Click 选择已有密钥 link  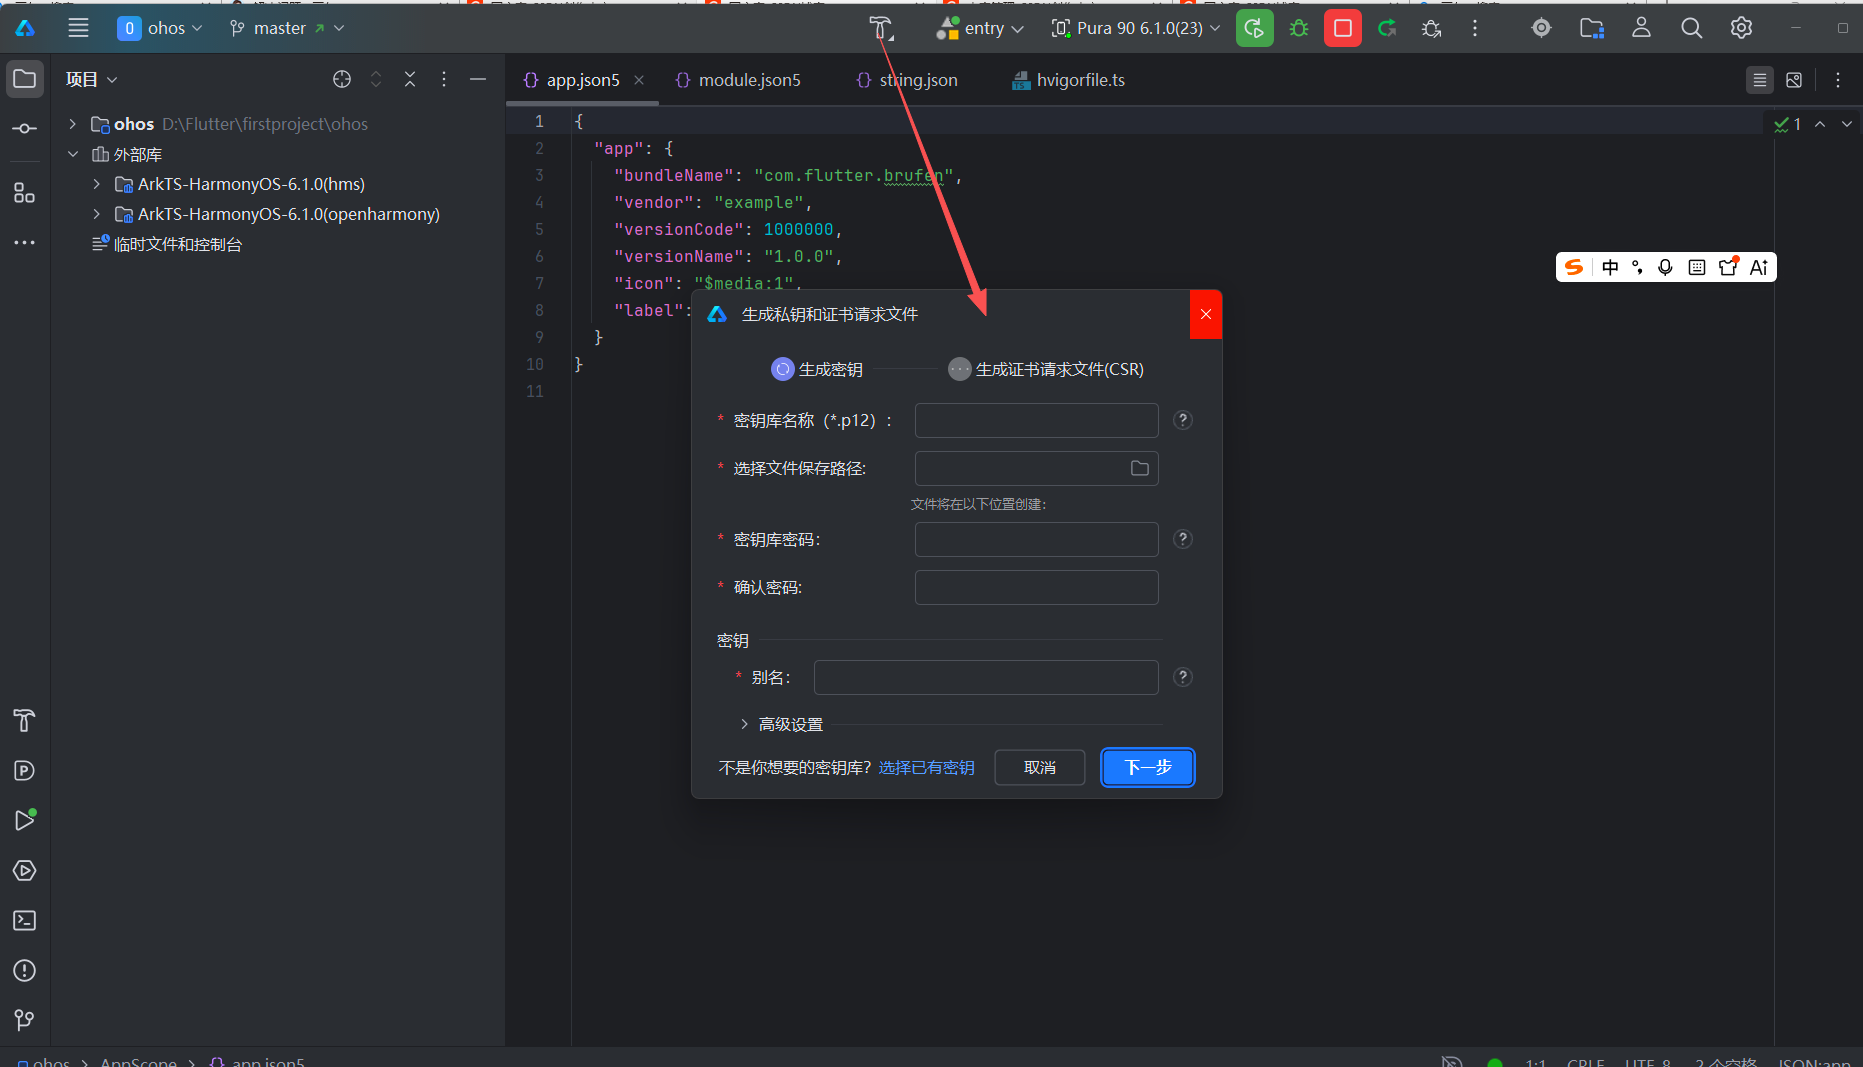point(926,767)
